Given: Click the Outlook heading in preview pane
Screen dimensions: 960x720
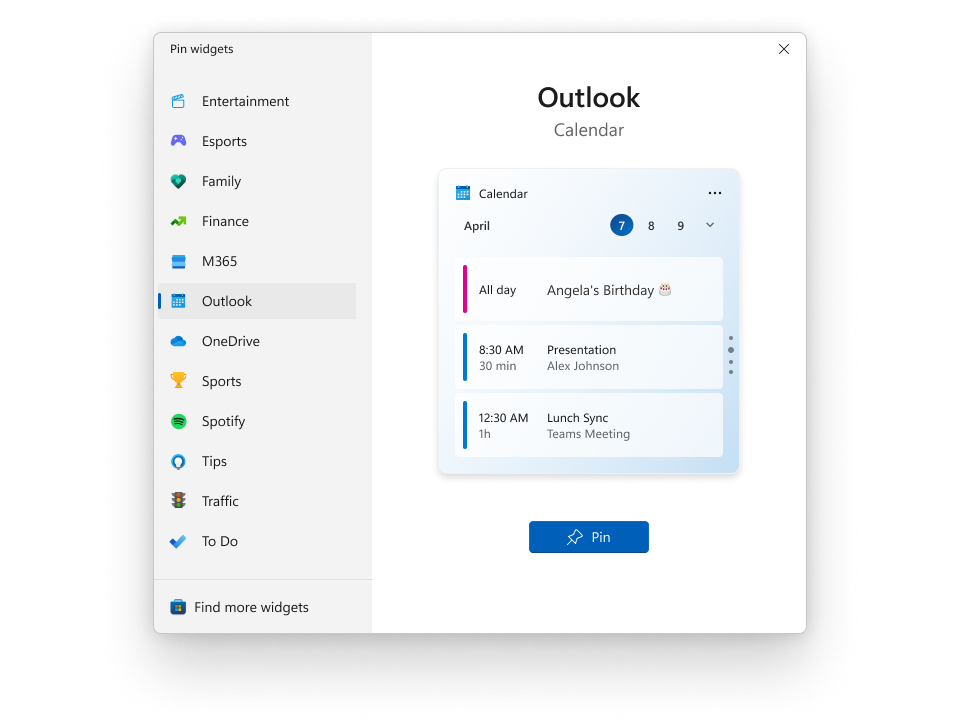Looking at the screenshot, I should click(589, 97).
